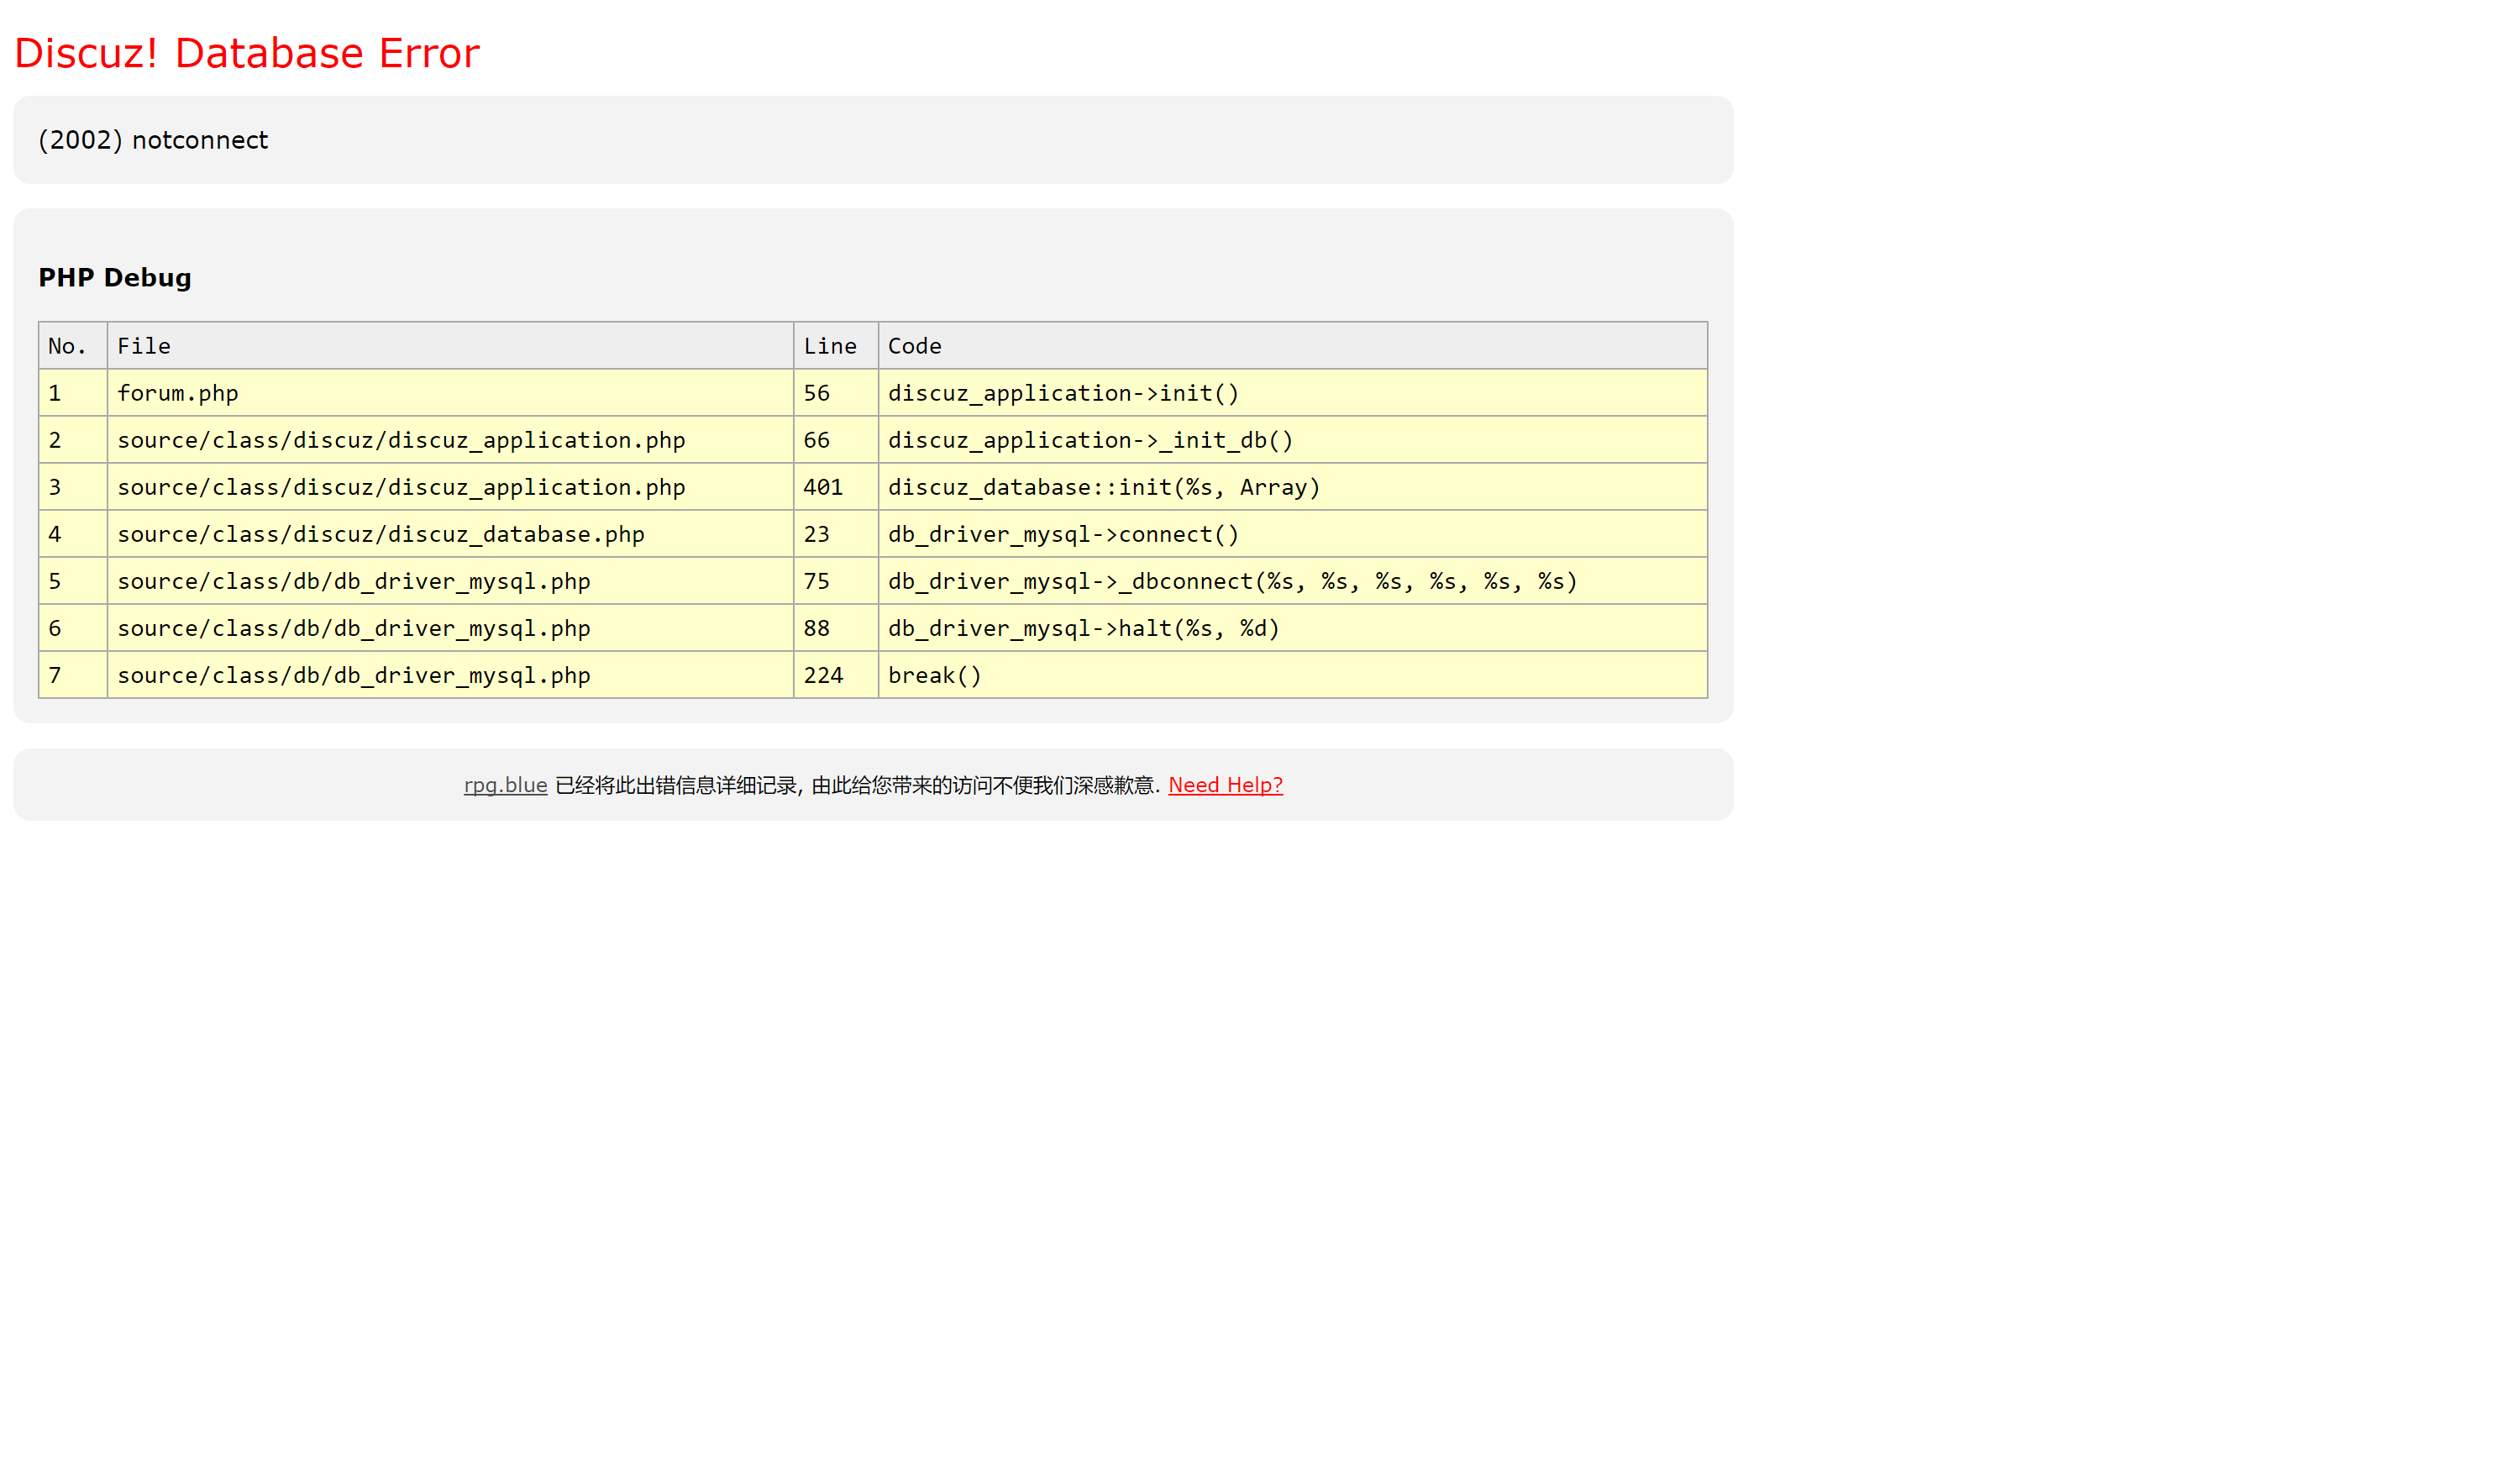The image size is (2520, 1460).
Task: Select discuz_application->_init_db() code cell
Action: click(x=1293, y=440)
